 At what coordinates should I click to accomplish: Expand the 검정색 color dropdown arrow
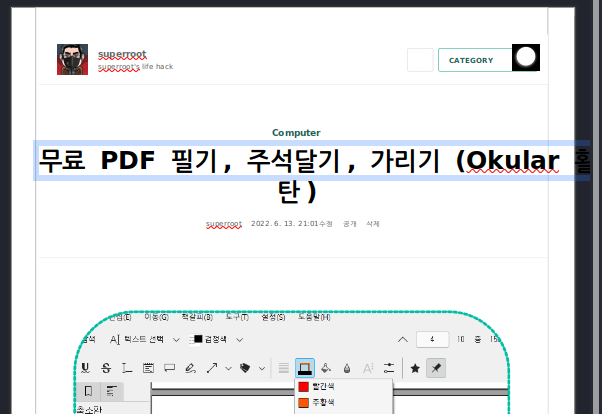pos(240,340)
